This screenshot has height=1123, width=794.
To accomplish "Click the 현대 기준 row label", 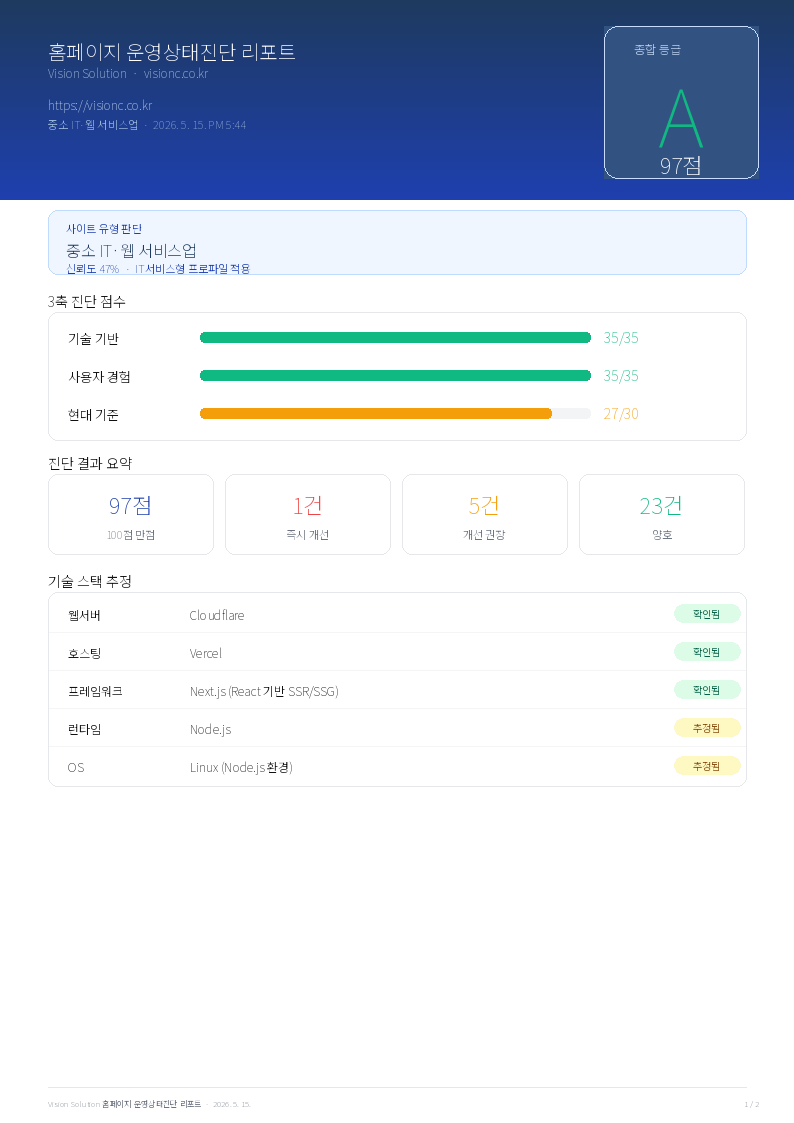I will [x=93, y=415].
